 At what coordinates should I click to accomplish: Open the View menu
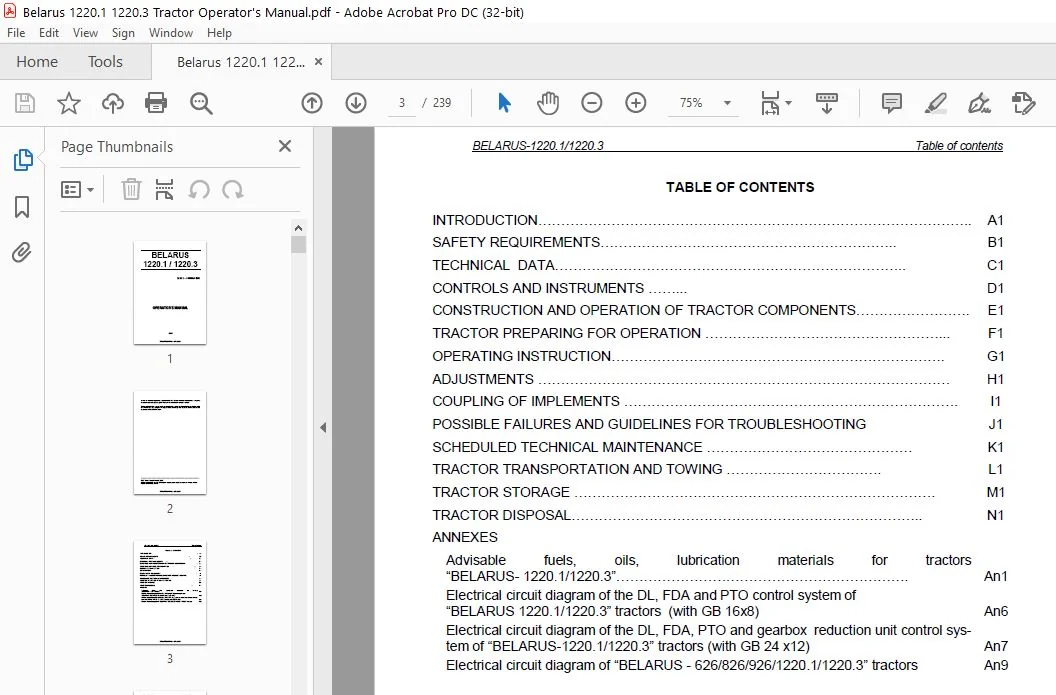point(85,32)
